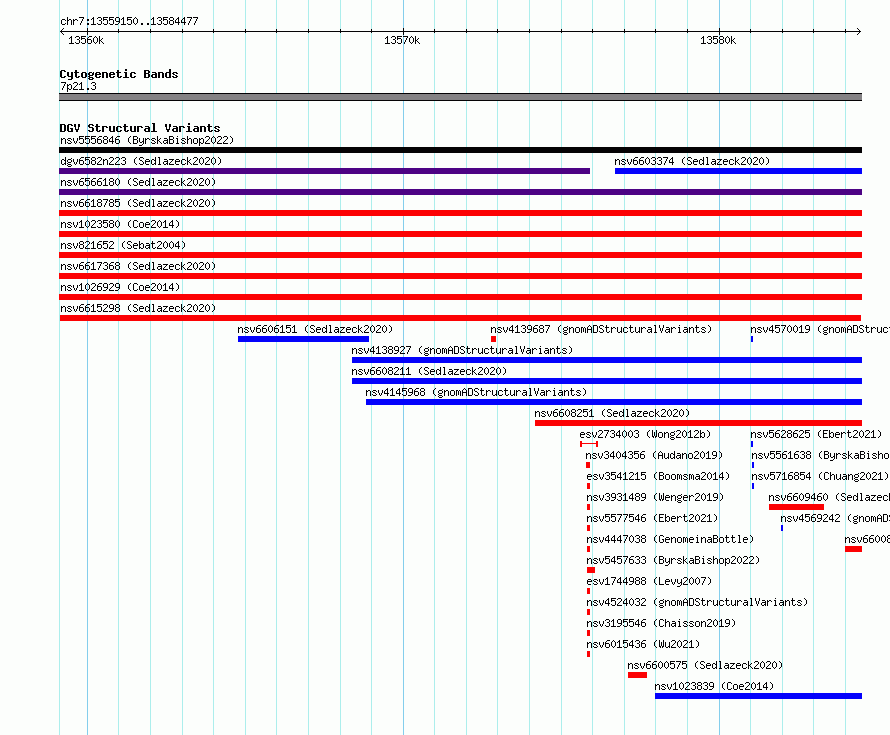
Task: Click the red bar under nsv6608251
Action: tap(698, 423)
